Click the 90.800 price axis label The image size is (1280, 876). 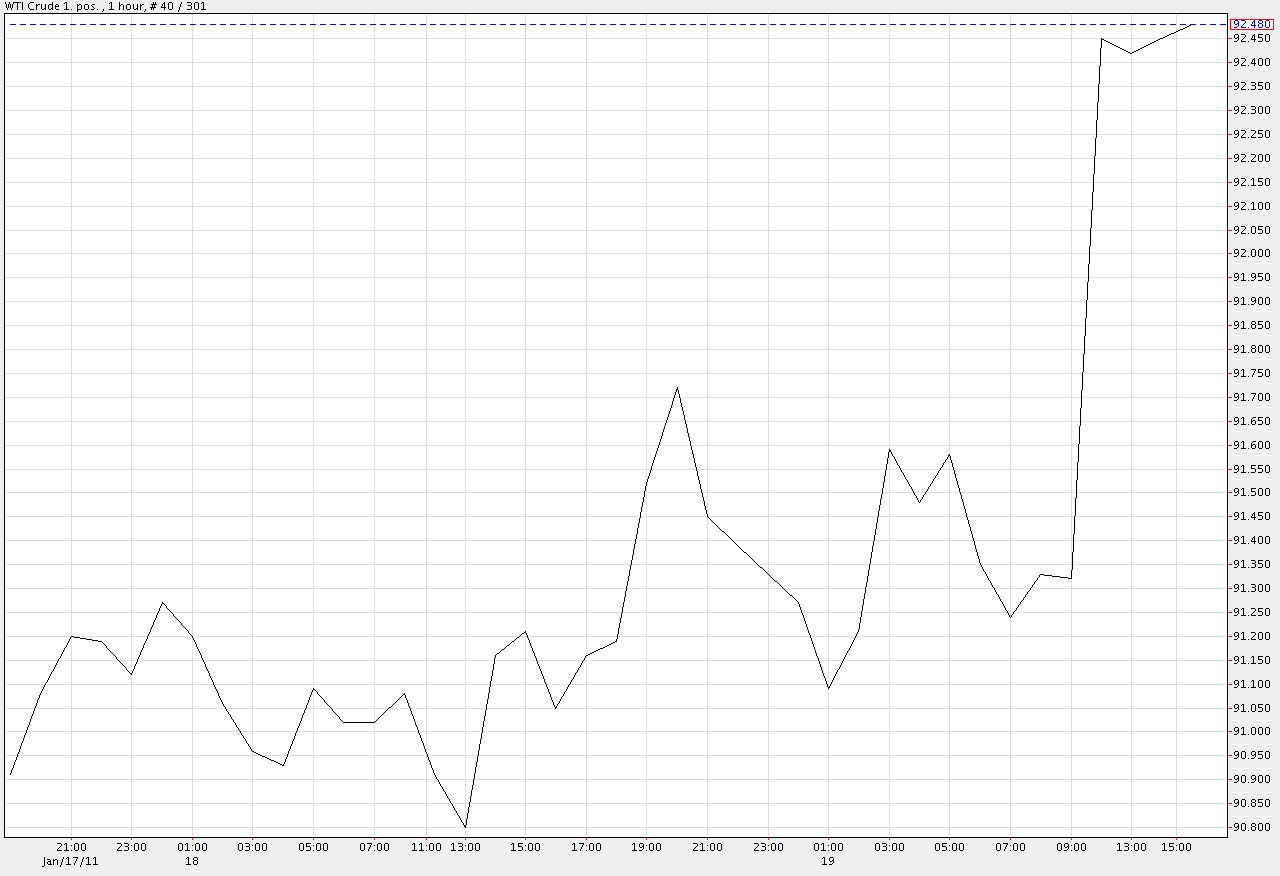(1251, 827)
